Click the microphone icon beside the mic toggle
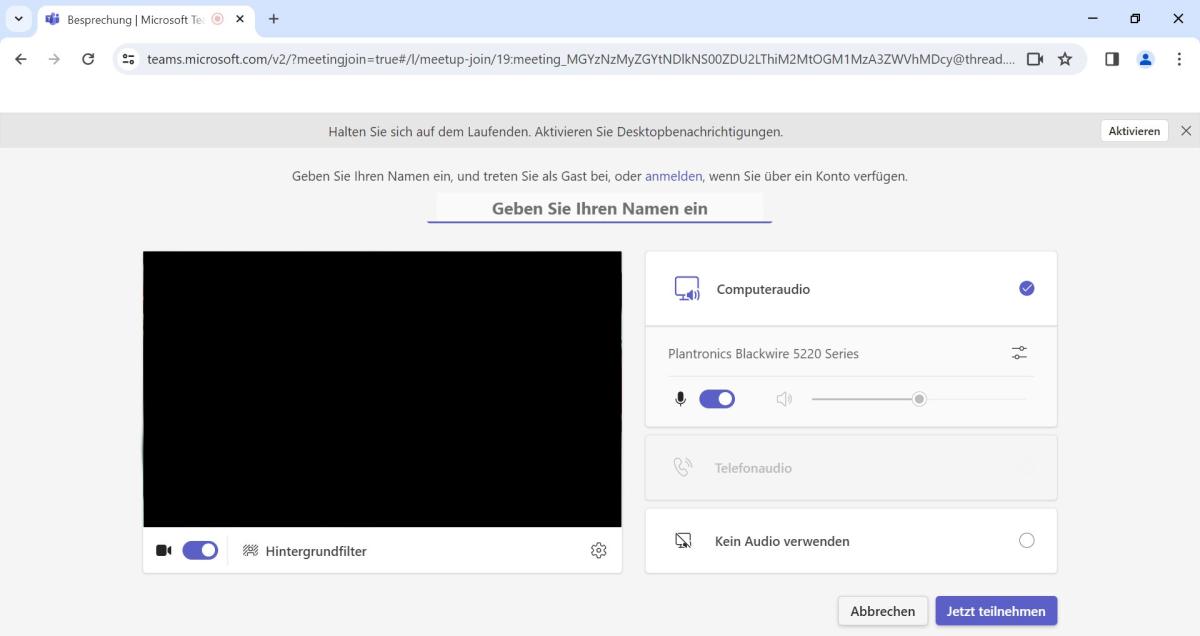 (x=680, y=398)
